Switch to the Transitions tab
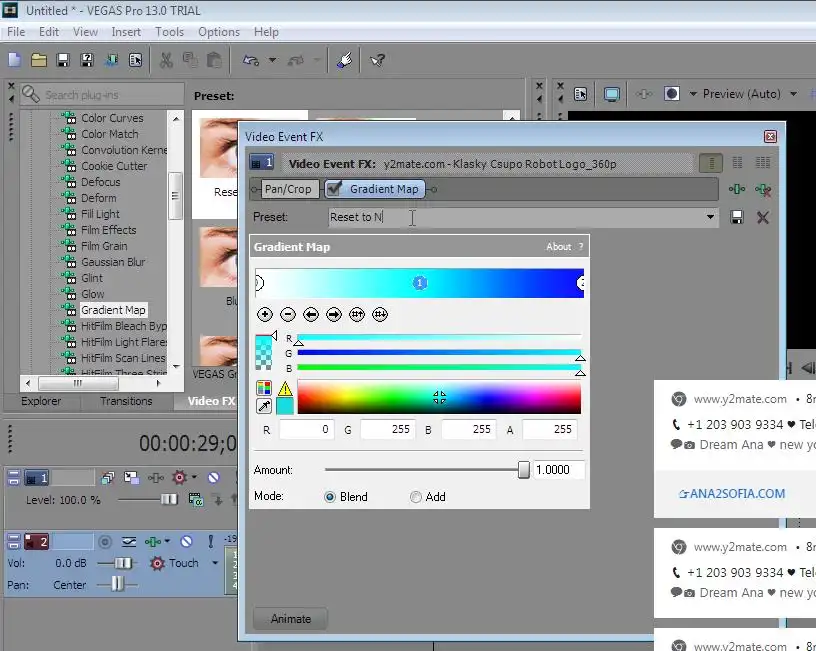This screenshot has width=816, height=651. 126,401
